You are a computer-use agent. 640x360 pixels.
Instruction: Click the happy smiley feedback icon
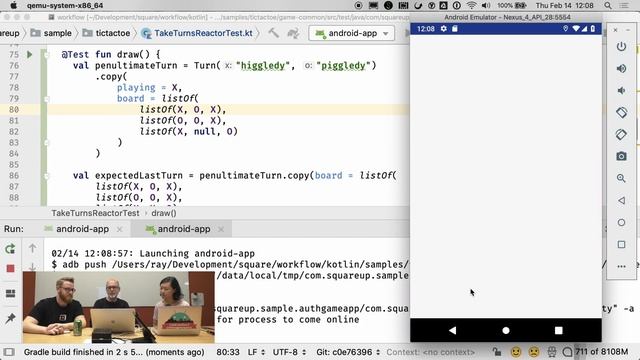(x=516, y=352)
